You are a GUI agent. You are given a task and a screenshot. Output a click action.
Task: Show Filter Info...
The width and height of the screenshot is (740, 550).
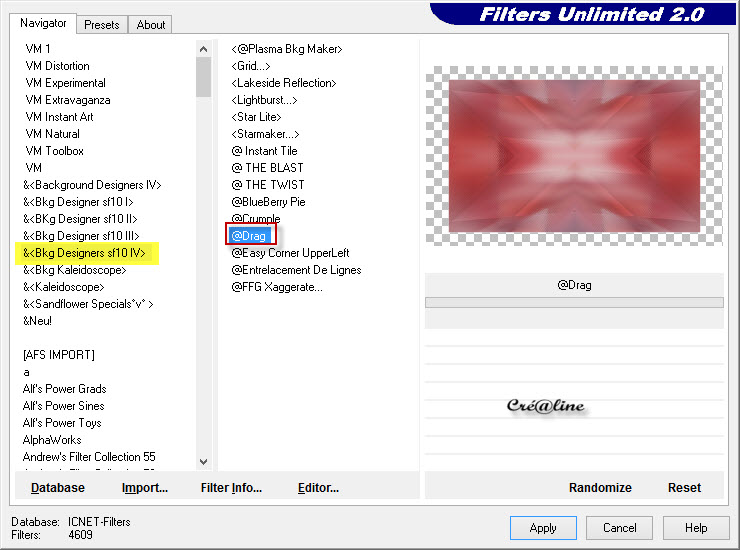tap(231, 488)
